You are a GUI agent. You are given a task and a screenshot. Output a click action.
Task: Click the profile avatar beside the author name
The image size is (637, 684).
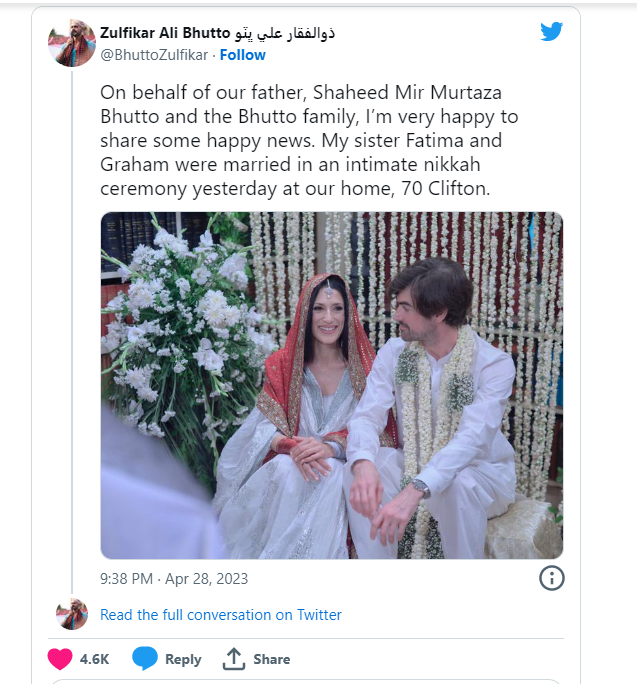[72, 43]
